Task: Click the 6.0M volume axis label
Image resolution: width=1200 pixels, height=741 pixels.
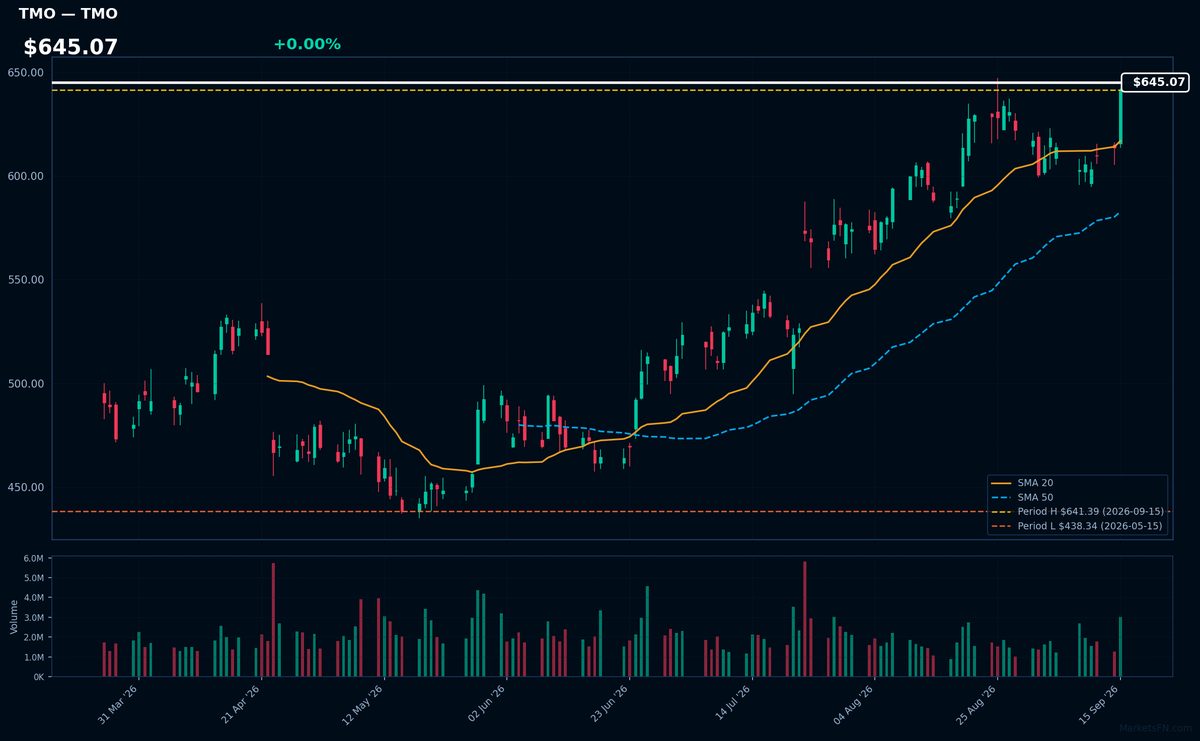Action: pyautogui.click(x=33, y=558)
